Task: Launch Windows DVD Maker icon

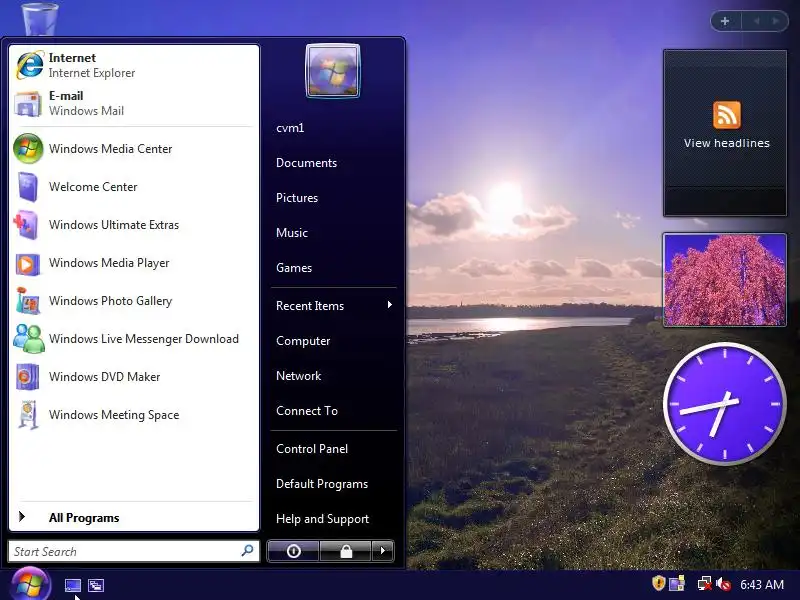Action: [x=27, y=377]
